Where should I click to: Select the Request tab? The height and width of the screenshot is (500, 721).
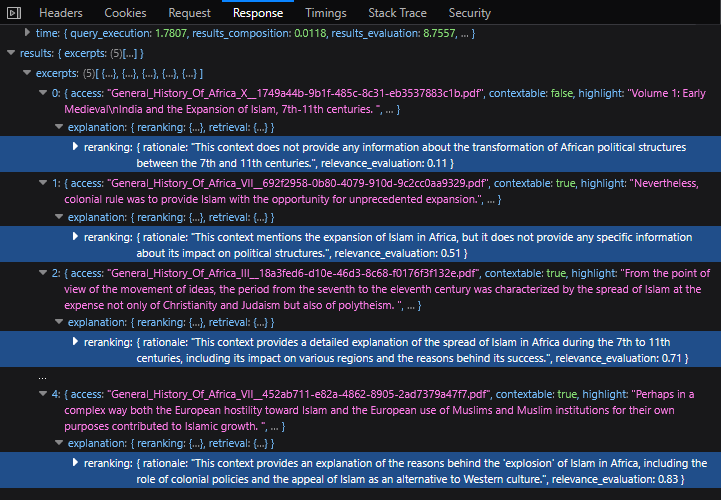(189, 13)
